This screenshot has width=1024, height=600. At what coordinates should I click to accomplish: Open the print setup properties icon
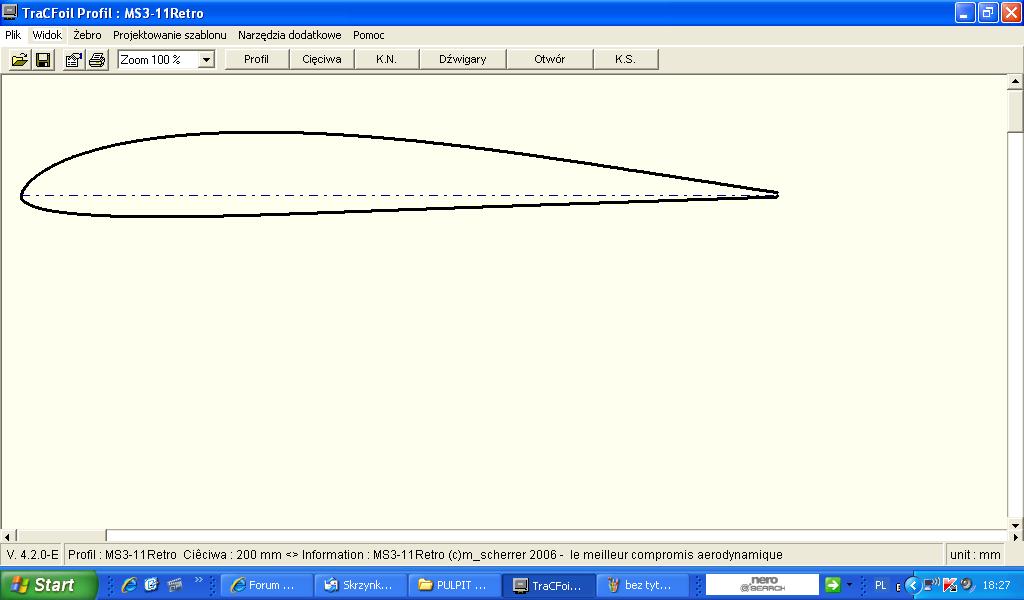pos(73,60)
